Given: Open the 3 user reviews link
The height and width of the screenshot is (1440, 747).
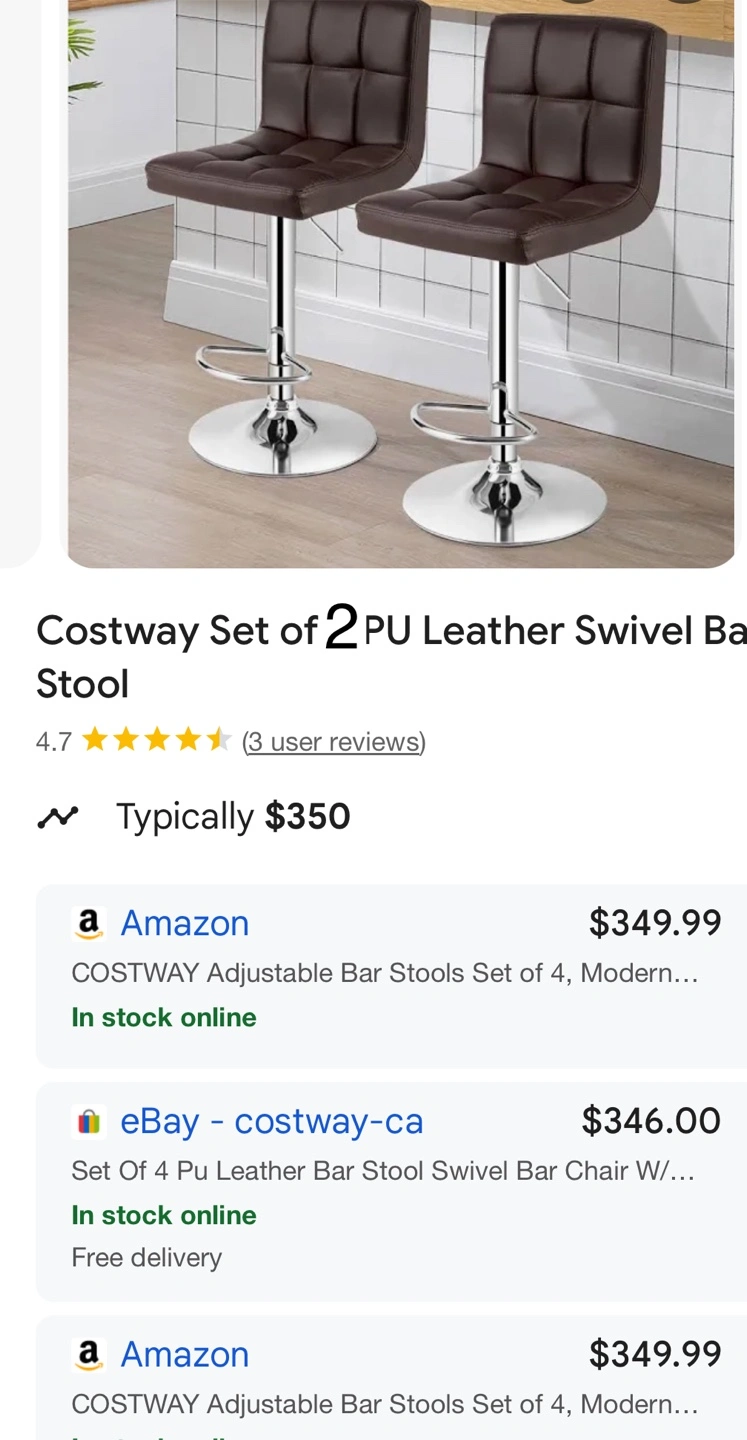Looking at the screenshot, I should (334, 742).
